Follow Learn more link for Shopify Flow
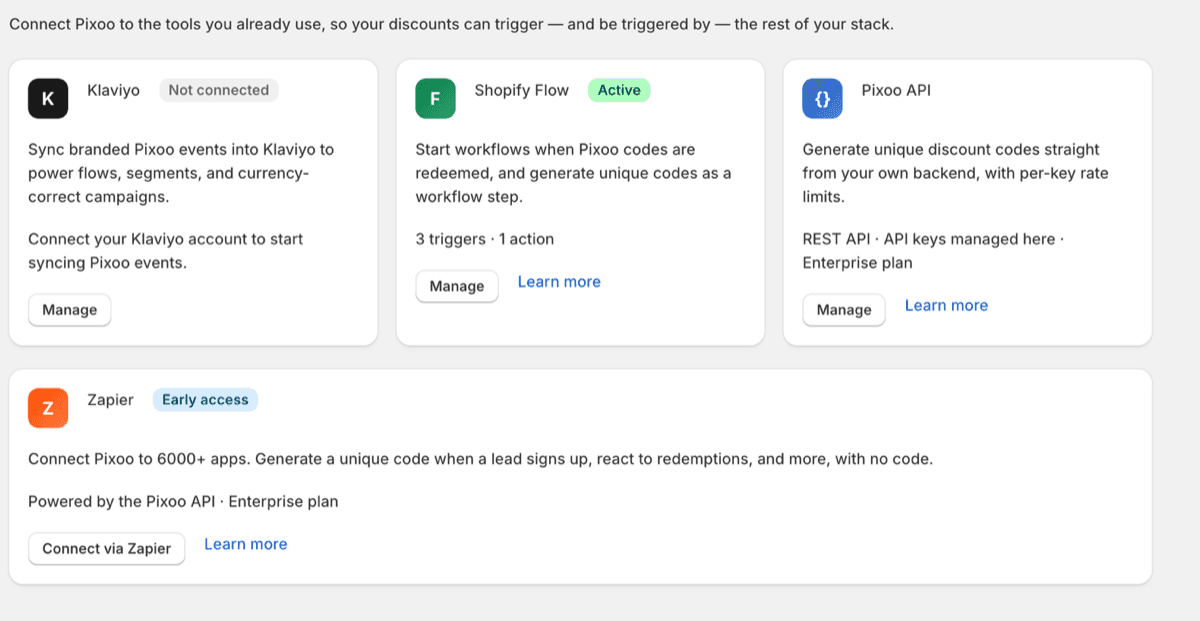 559,282
